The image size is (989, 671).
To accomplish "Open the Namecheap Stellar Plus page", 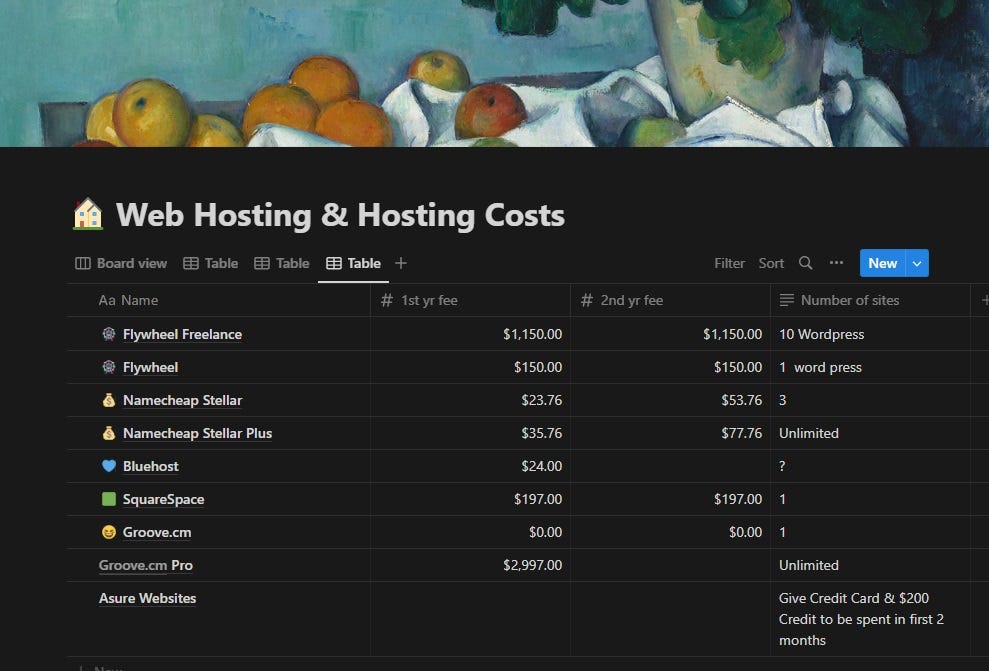I will tap(197, 433).
